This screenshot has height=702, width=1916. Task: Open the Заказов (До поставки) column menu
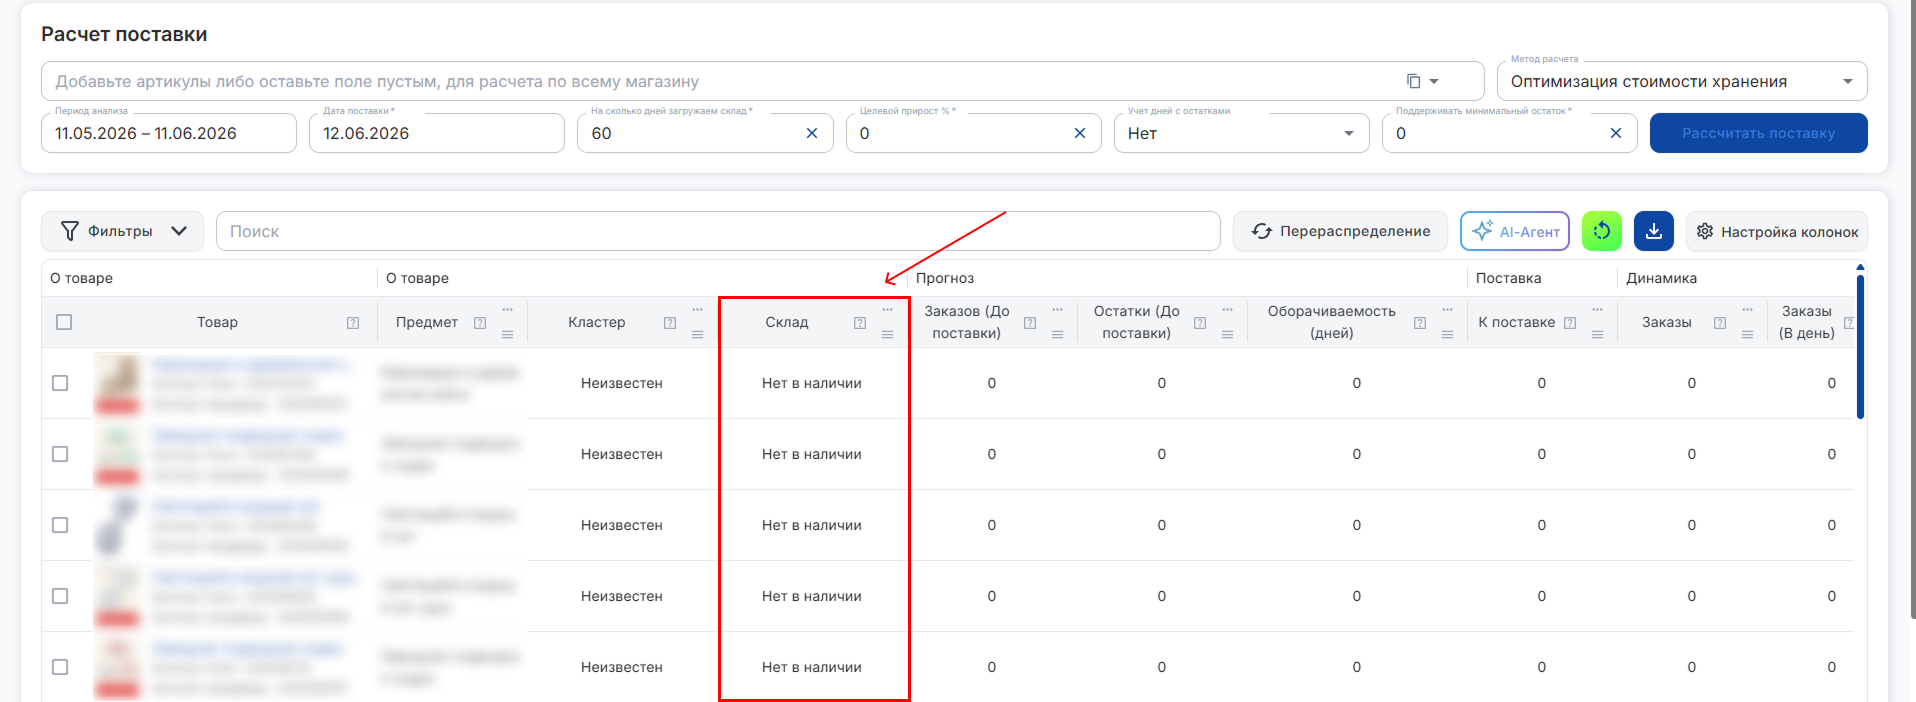click(1057, 334)
